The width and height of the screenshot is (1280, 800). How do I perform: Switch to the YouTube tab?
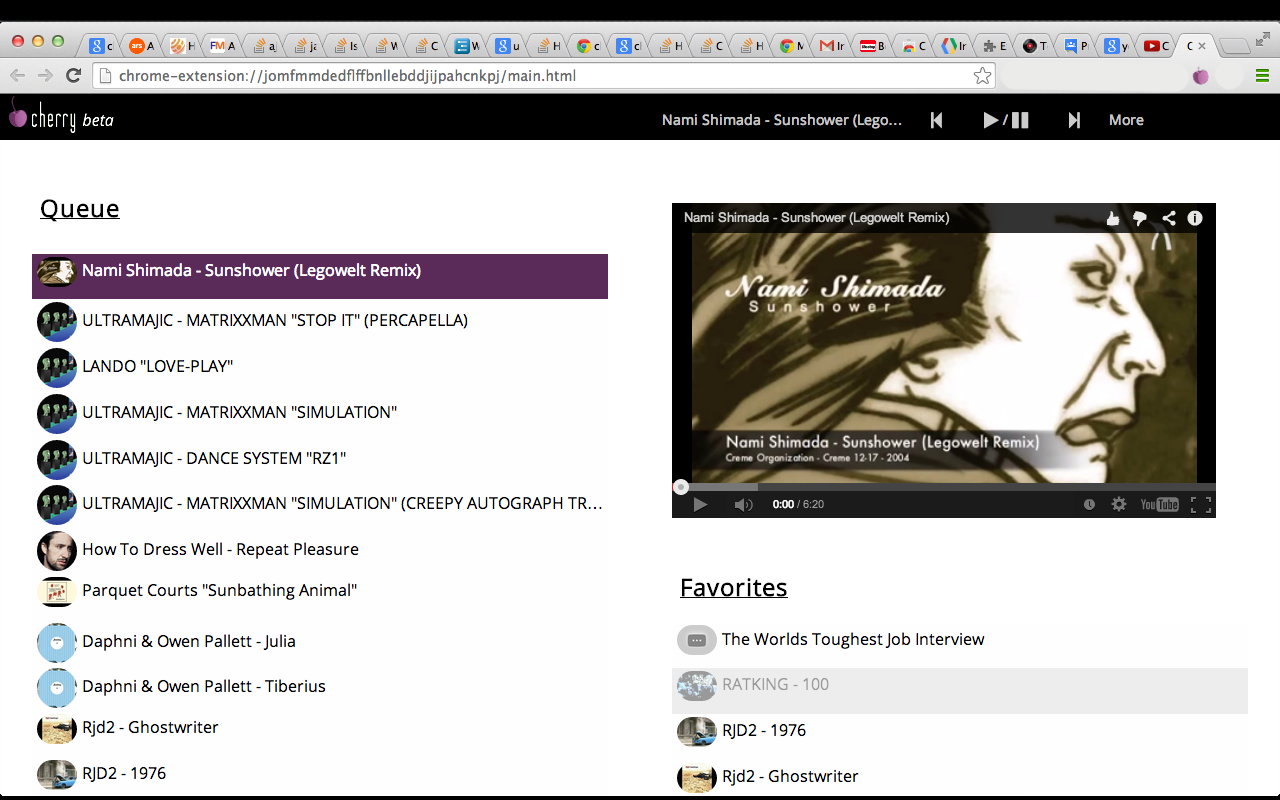1156,46
